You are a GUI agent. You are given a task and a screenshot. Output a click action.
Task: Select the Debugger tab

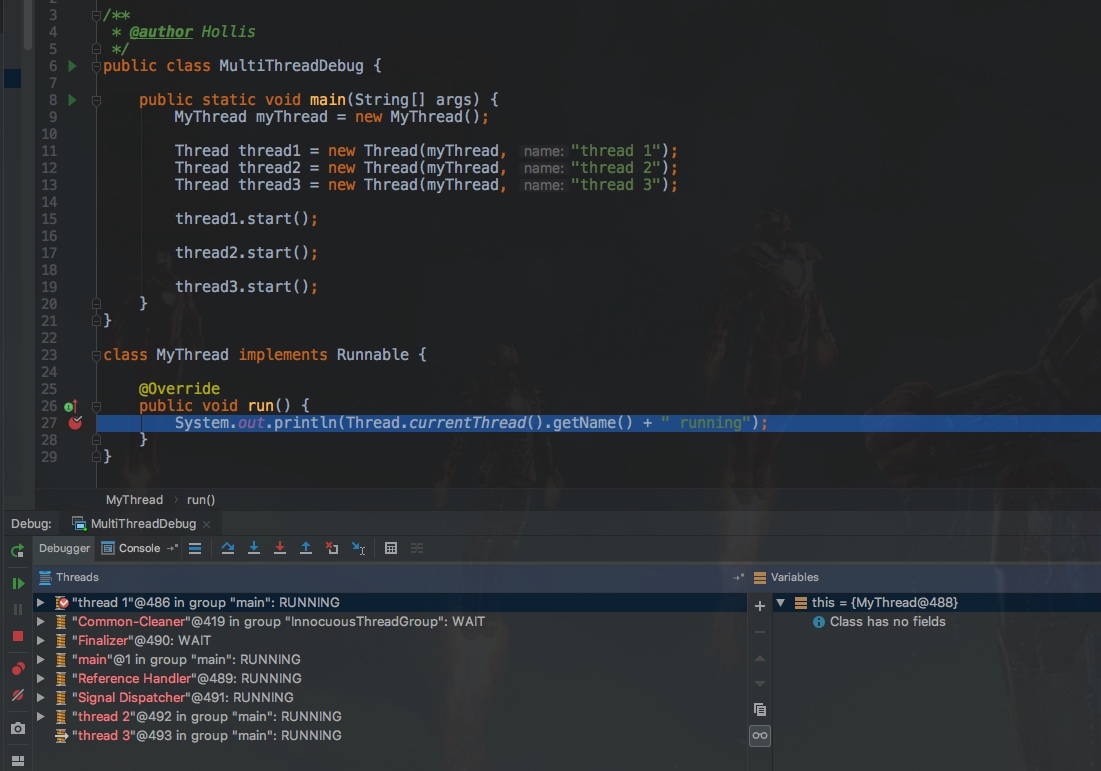[65, 548]
